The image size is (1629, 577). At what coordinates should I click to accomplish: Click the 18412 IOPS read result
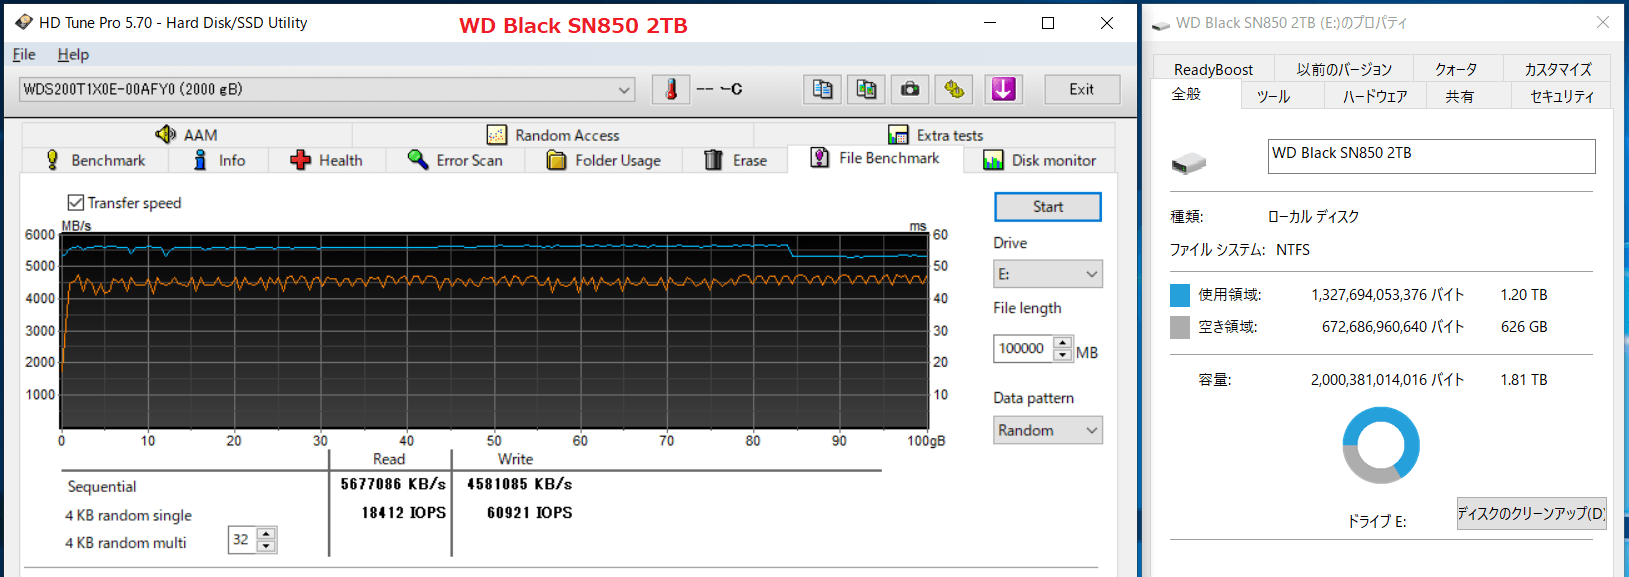[x=404, y=513]
